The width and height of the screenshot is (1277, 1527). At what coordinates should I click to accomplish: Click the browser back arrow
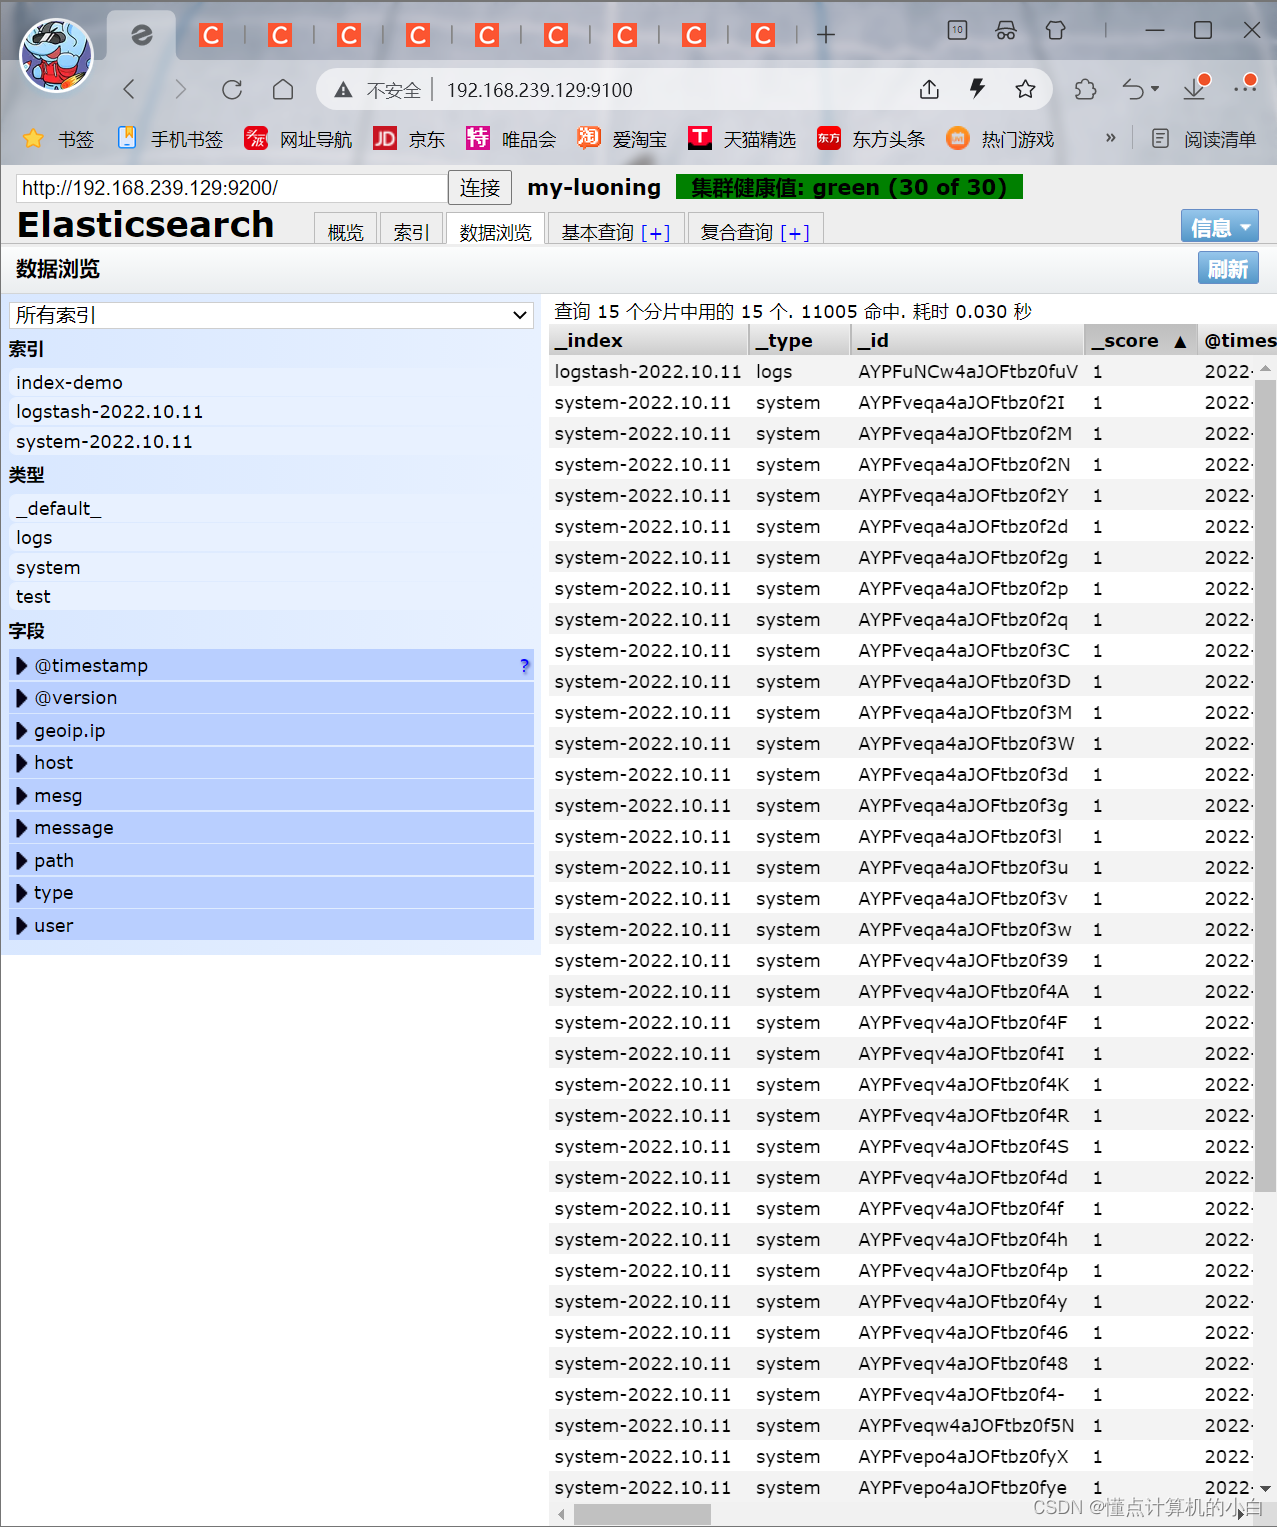(x=129, y=89)
